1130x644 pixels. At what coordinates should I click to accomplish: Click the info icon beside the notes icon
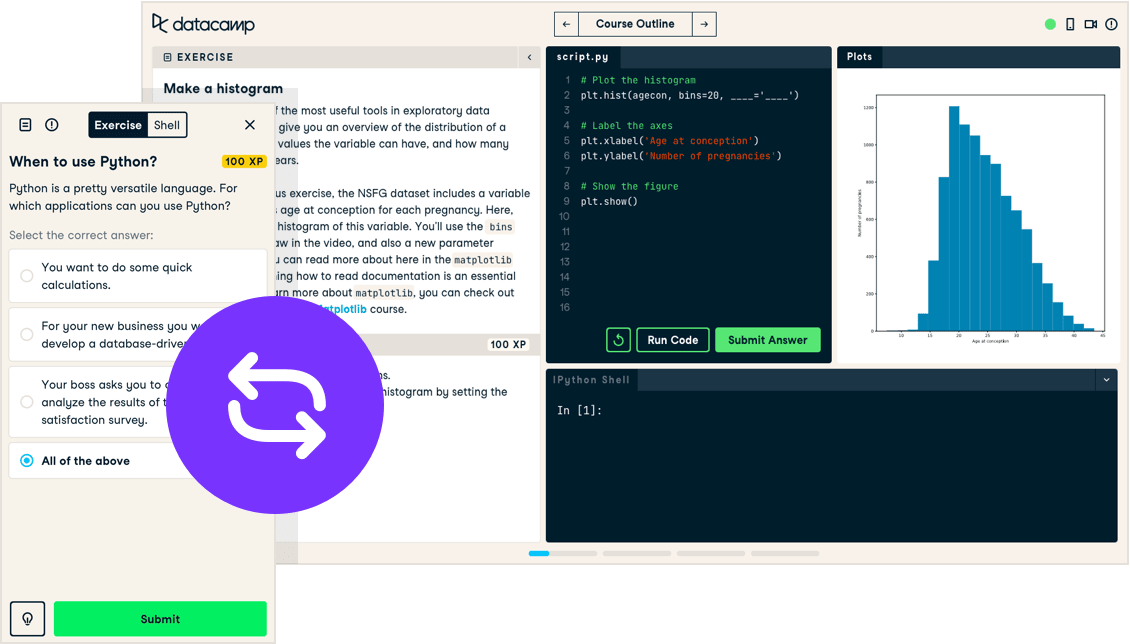pos(51,124)
